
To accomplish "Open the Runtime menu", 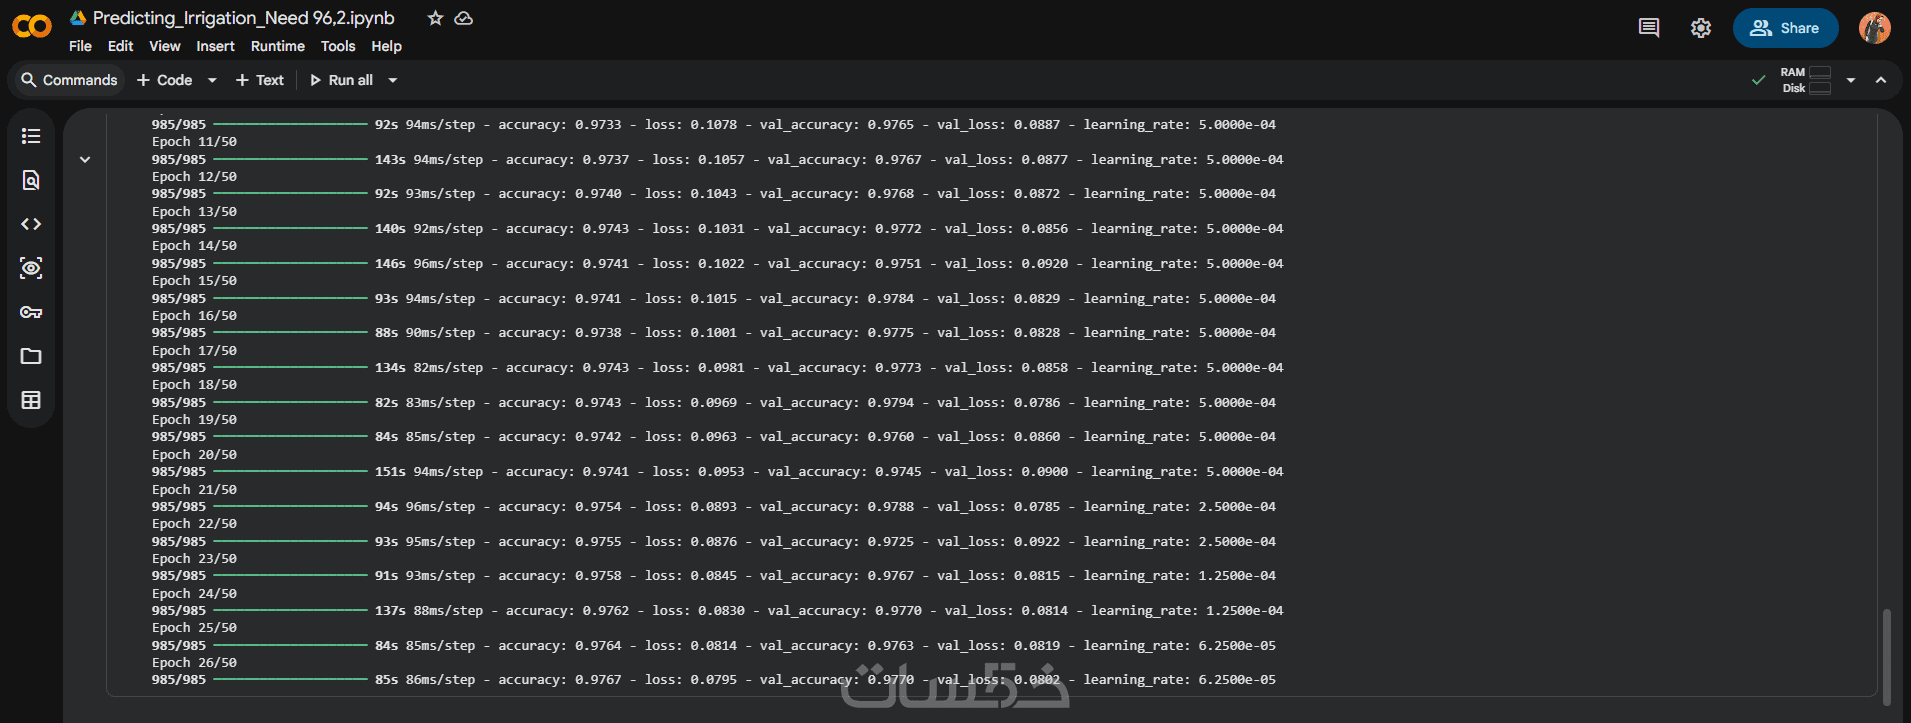I will (x=277, y=46).
